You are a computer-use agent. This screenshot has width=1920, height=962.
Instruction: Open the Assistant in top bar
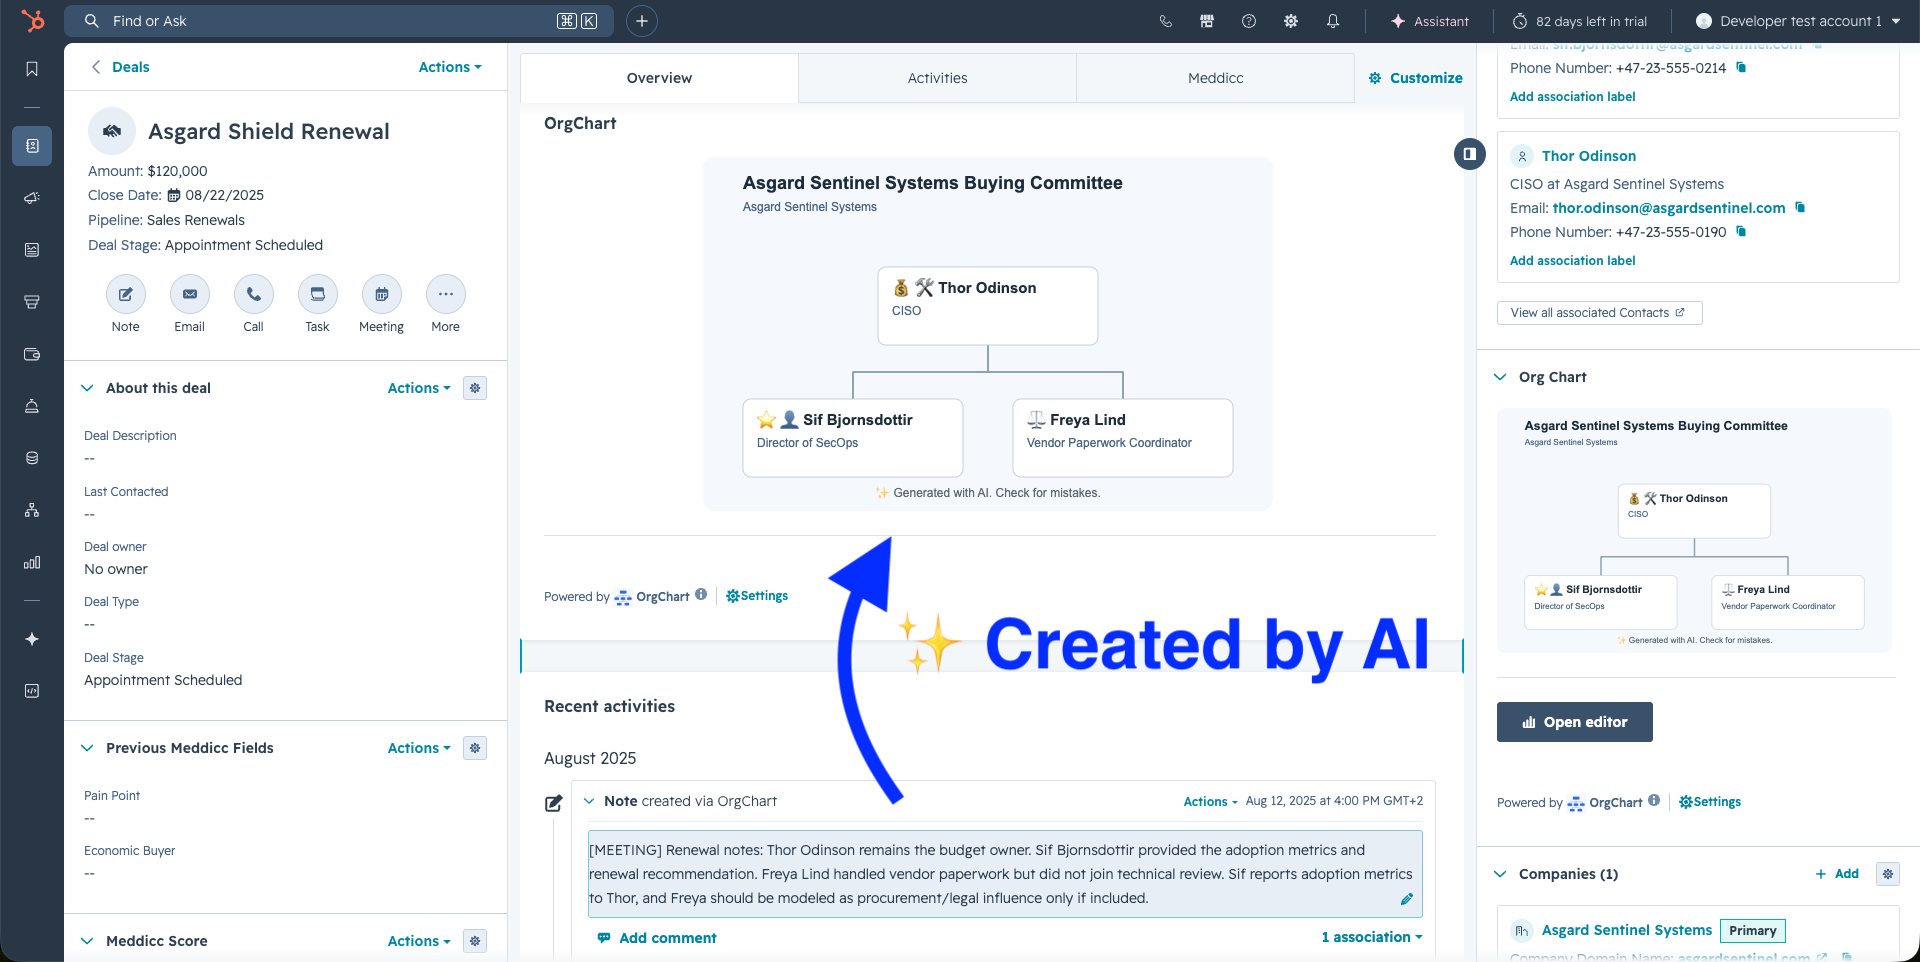[x=1429, y=21]
